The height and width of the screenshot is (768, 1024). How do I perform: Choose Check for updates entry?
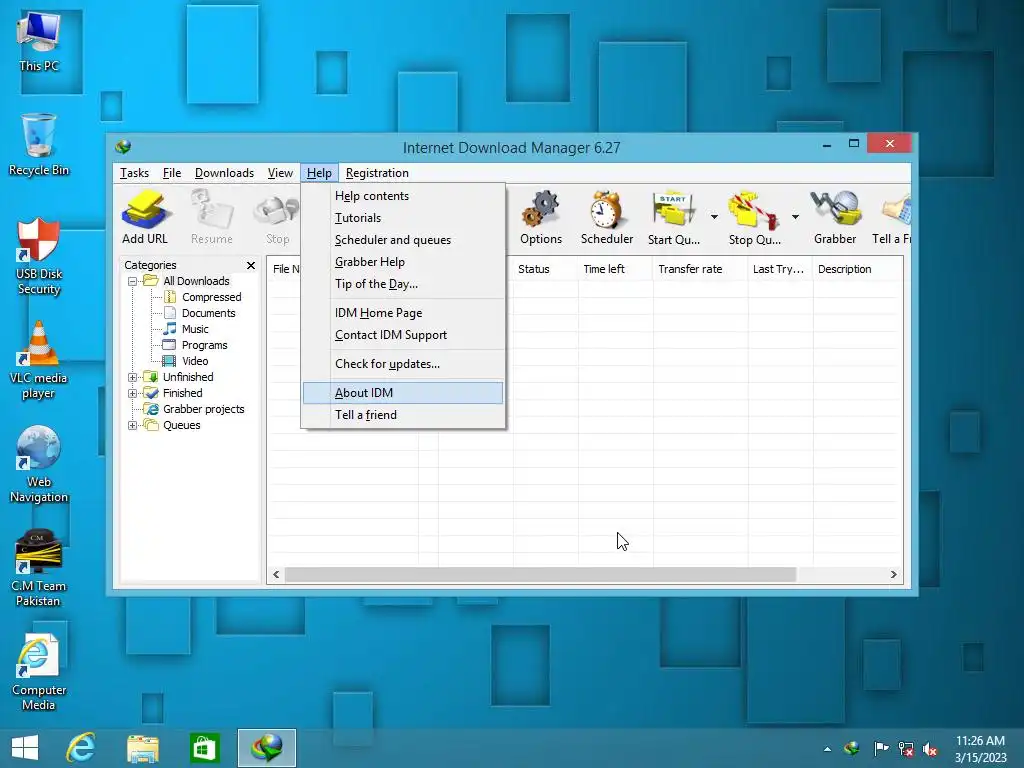(x=403, y=364)
